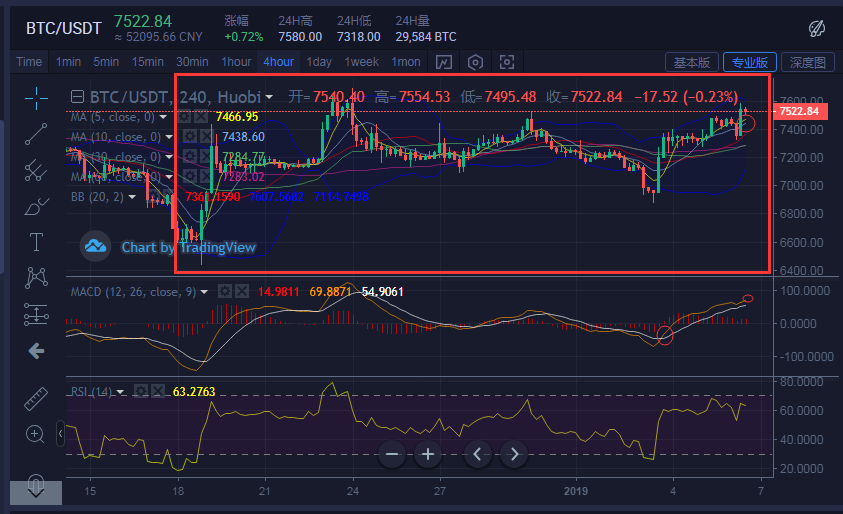Select the 15min interval
The image size is (843, 514).
[x=148, y=62]
